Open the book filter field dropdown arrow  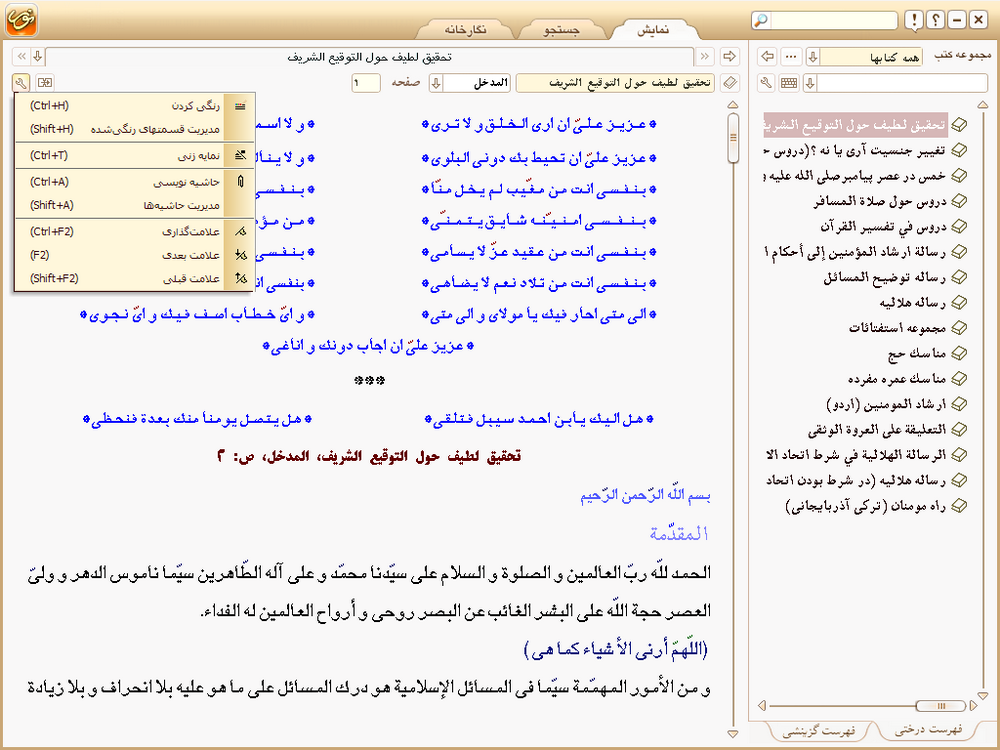tap(810, 83)
